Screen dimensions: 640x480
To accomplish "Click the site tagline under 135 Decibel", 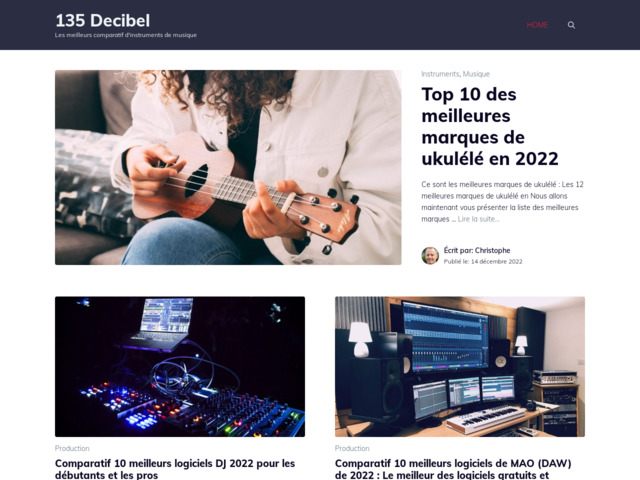I will tap(126, 35).
